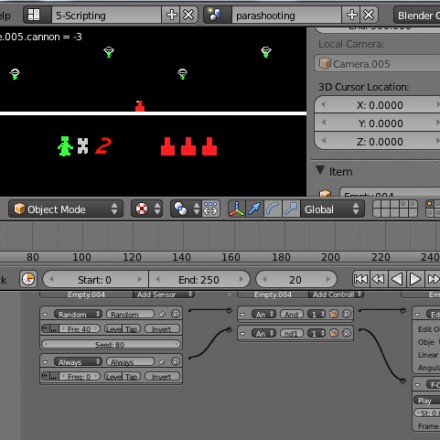Click the screen layout browse icon
Viewport: 440px width, 440px height.
click(34, 15)
